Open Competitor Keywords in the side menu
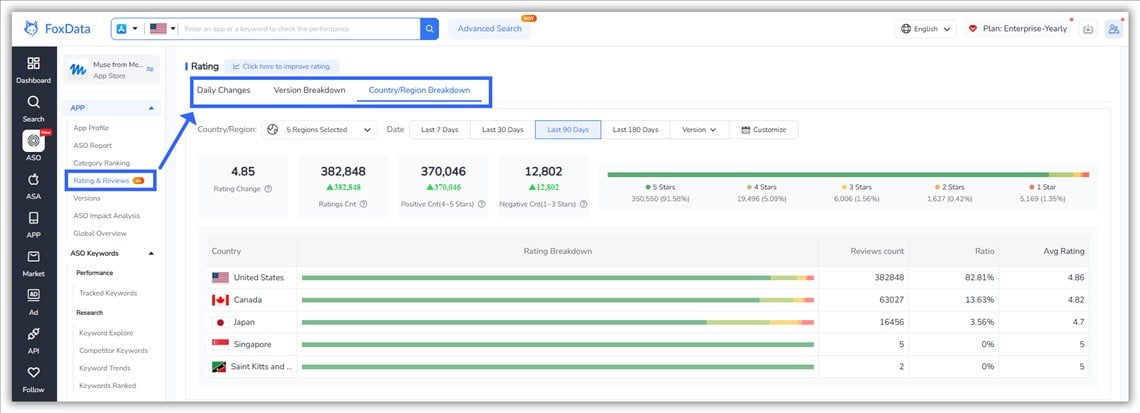The height and width of the screenshot is (413, 1140). point(113,350)
